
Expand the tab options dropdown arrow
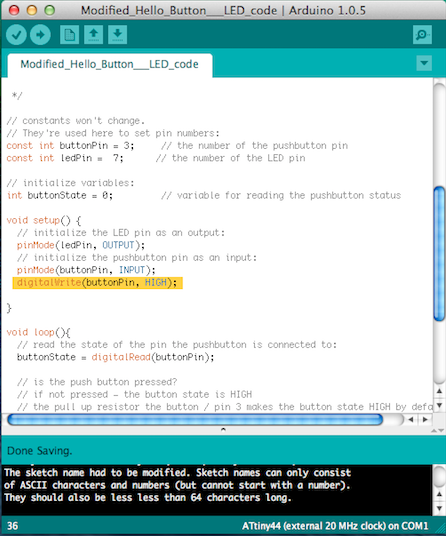point(424,63)
